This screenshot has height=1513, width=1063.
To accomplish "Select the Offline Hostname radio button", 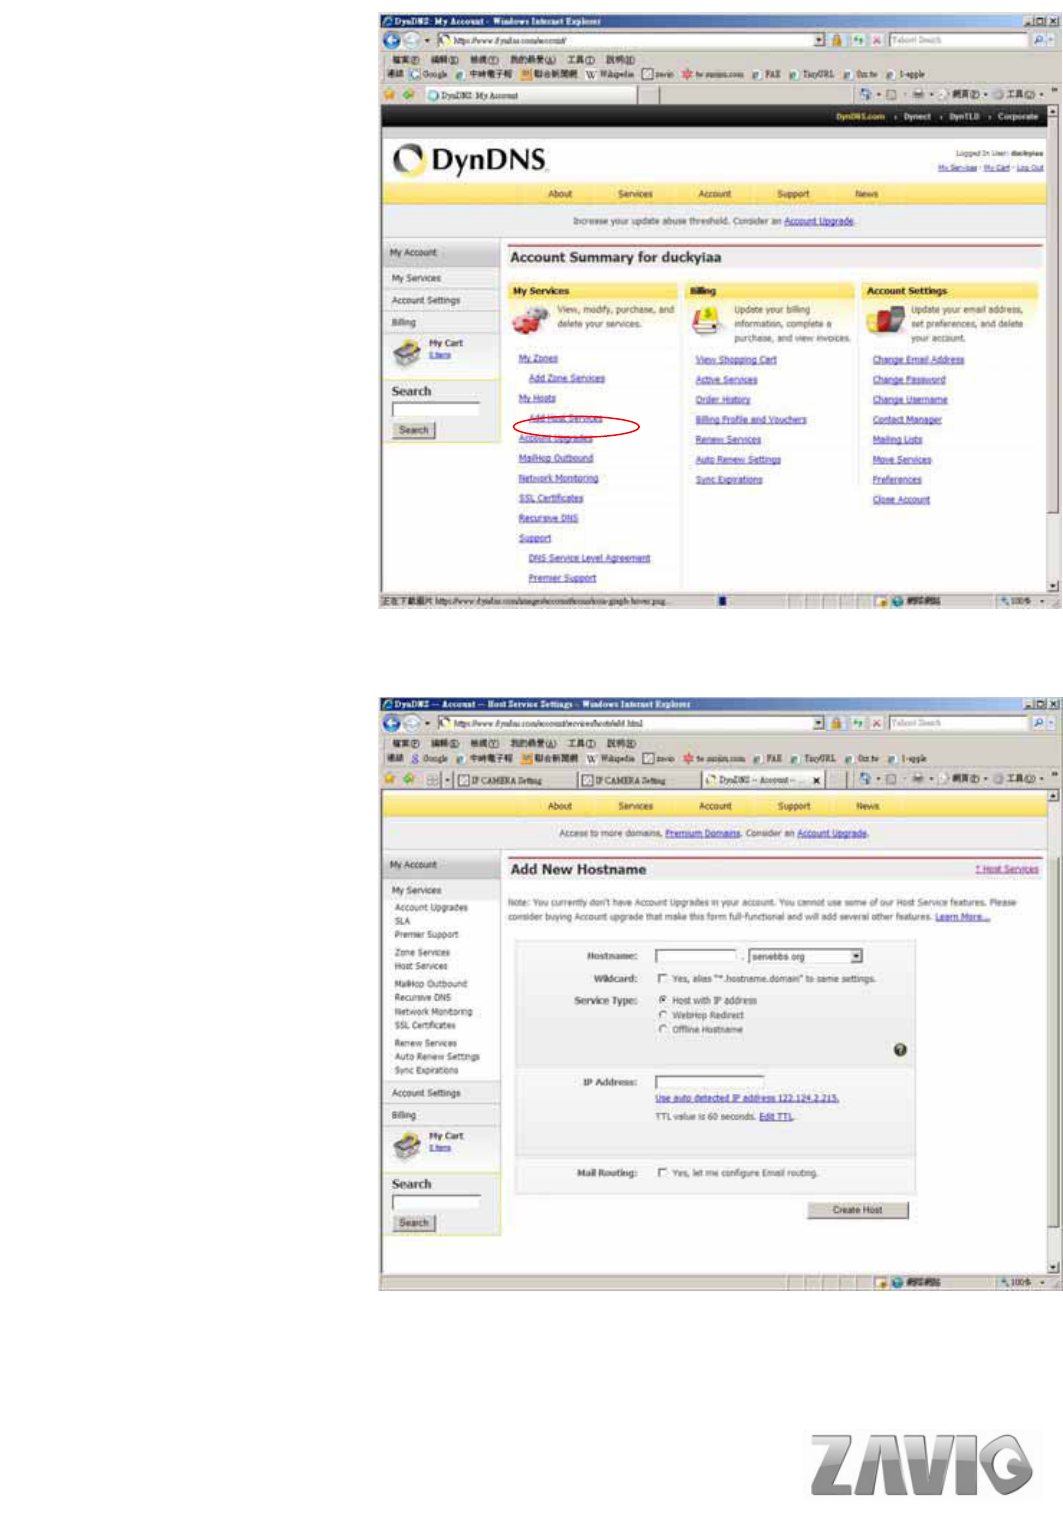I will (662, 1029).
